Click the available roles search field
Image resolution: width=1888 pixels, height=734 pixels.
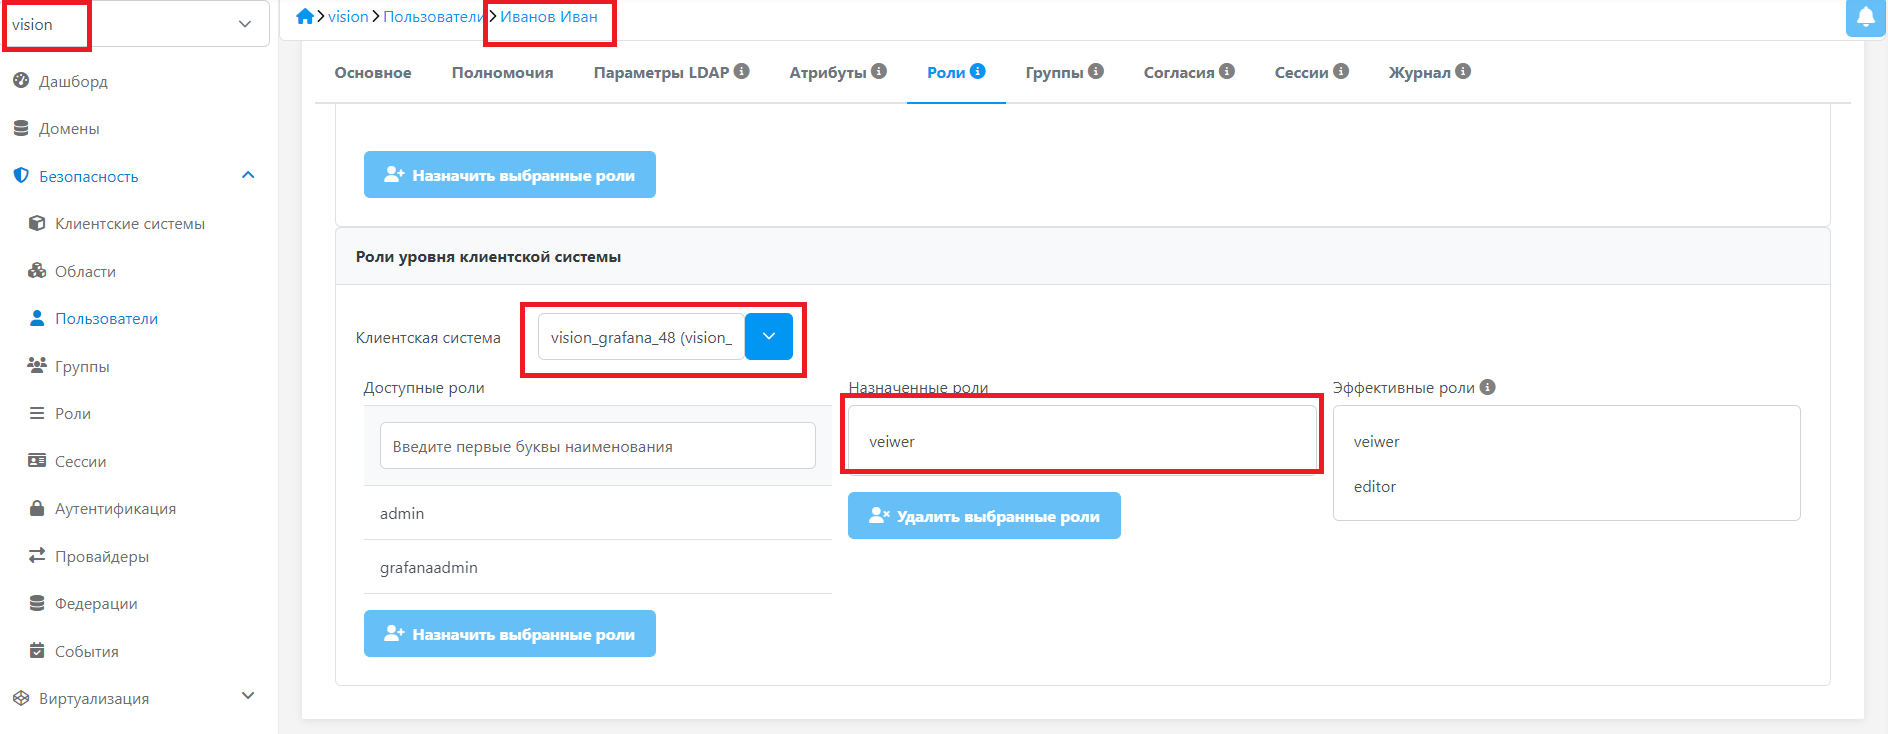[597, 446]
